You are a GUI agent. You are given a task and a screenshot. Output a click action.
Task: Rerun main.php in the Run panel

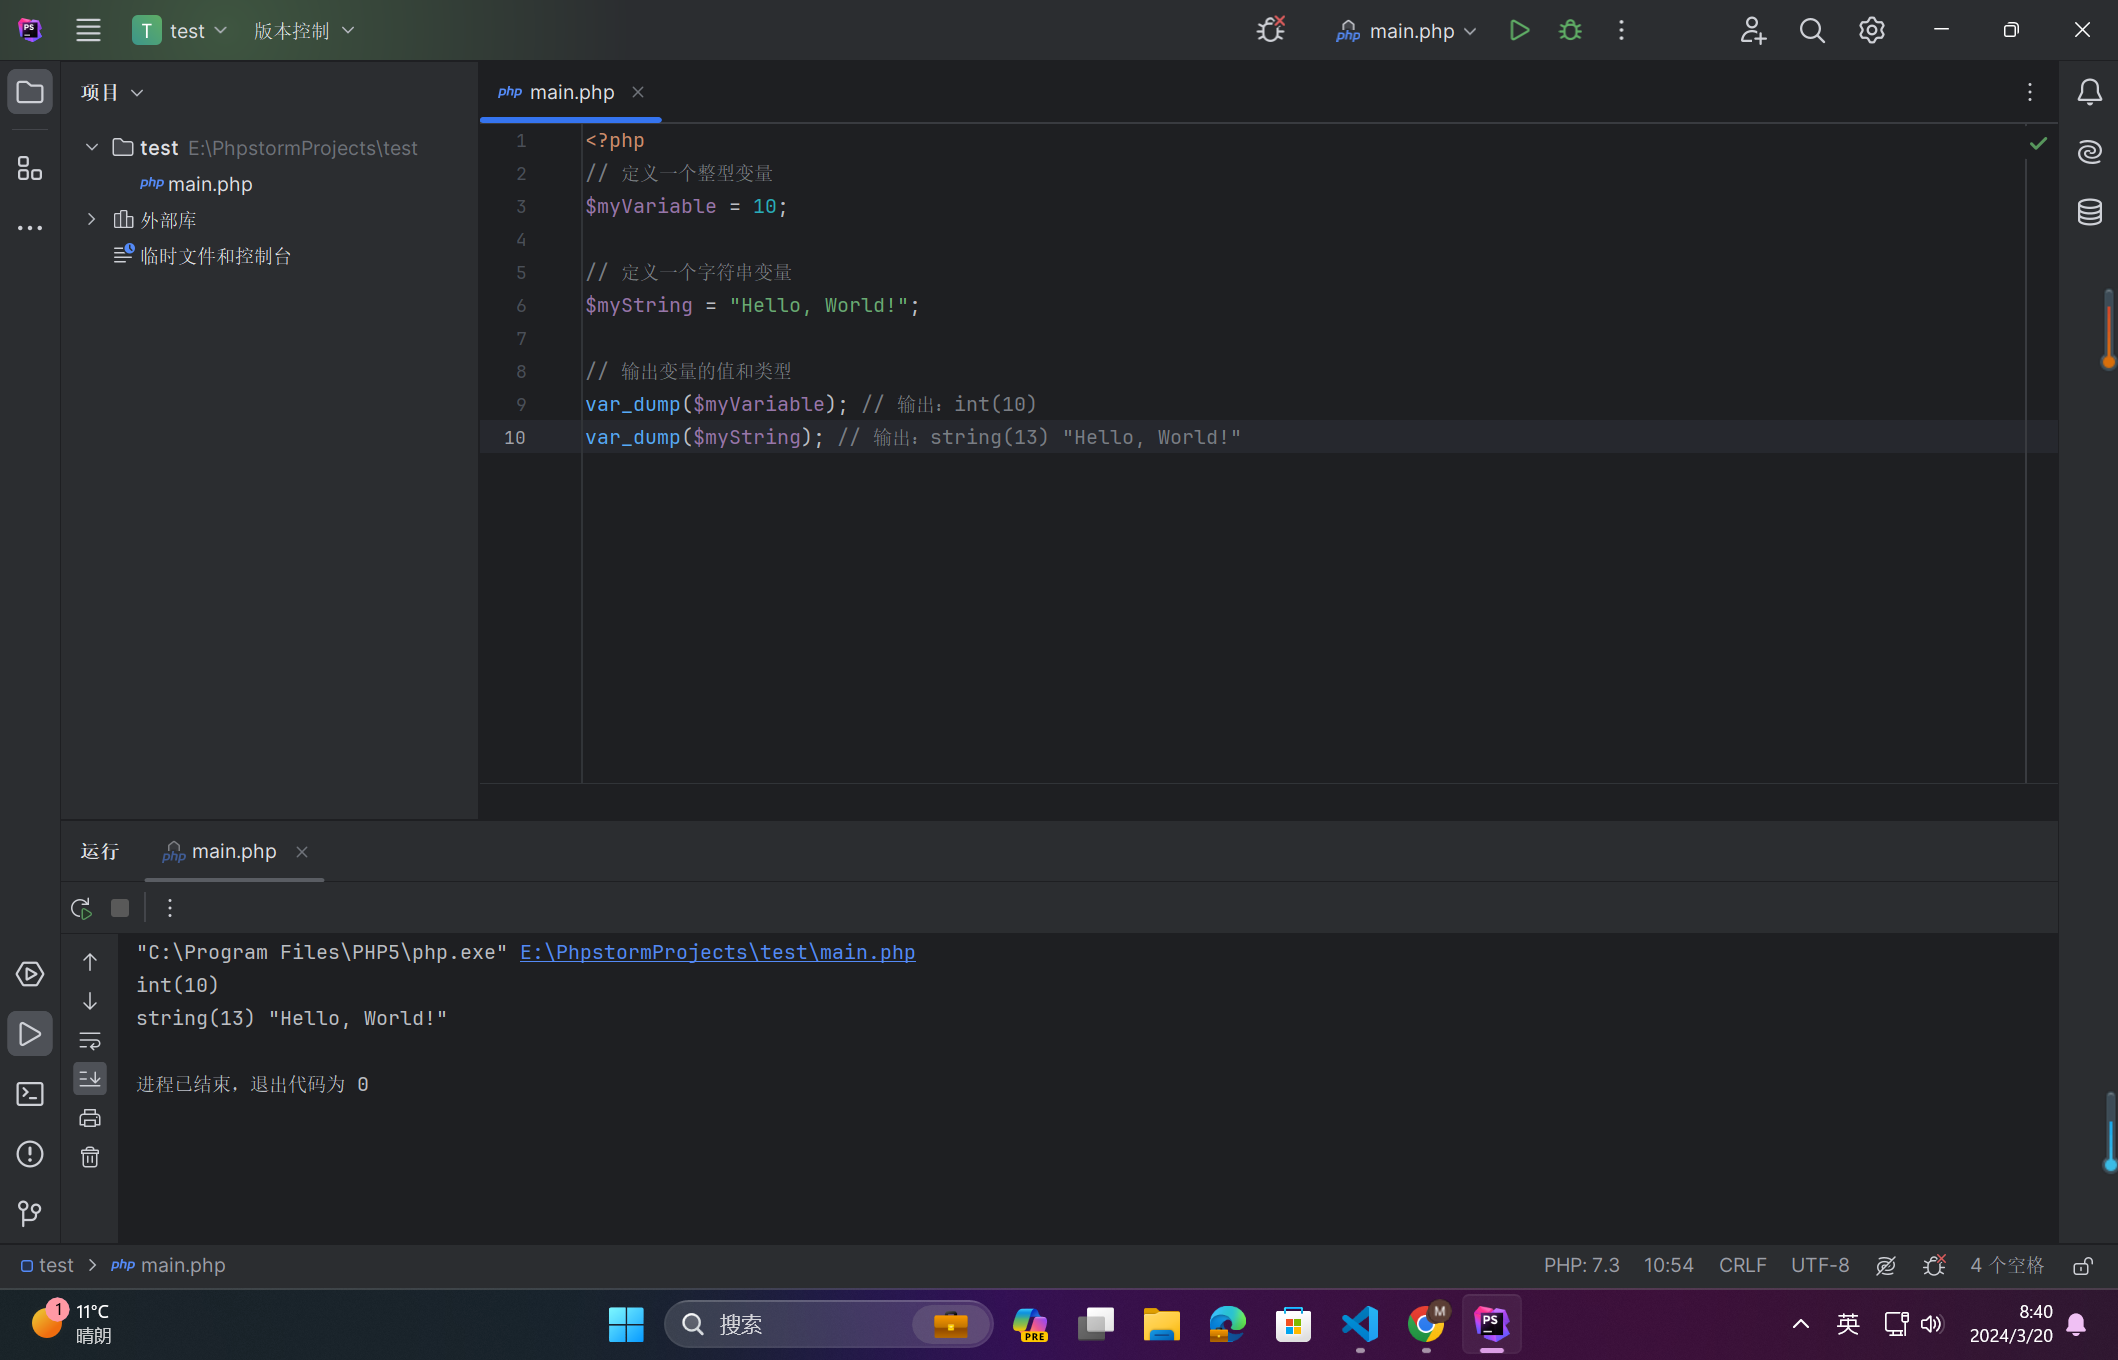(81, 908)
